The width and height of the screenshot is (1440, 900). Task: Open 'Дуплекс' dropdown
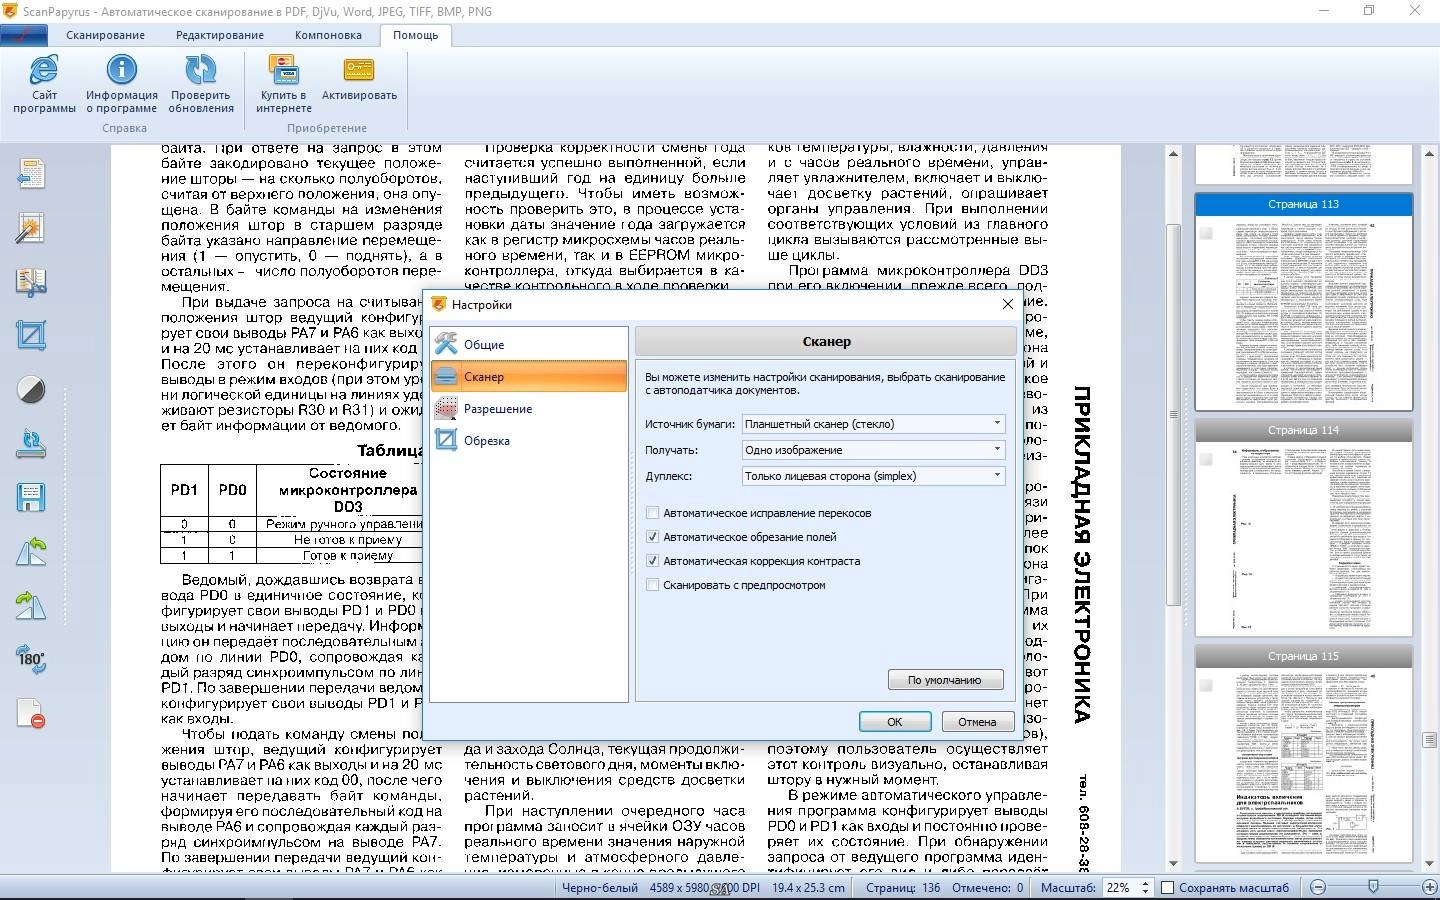pos(873,476)
